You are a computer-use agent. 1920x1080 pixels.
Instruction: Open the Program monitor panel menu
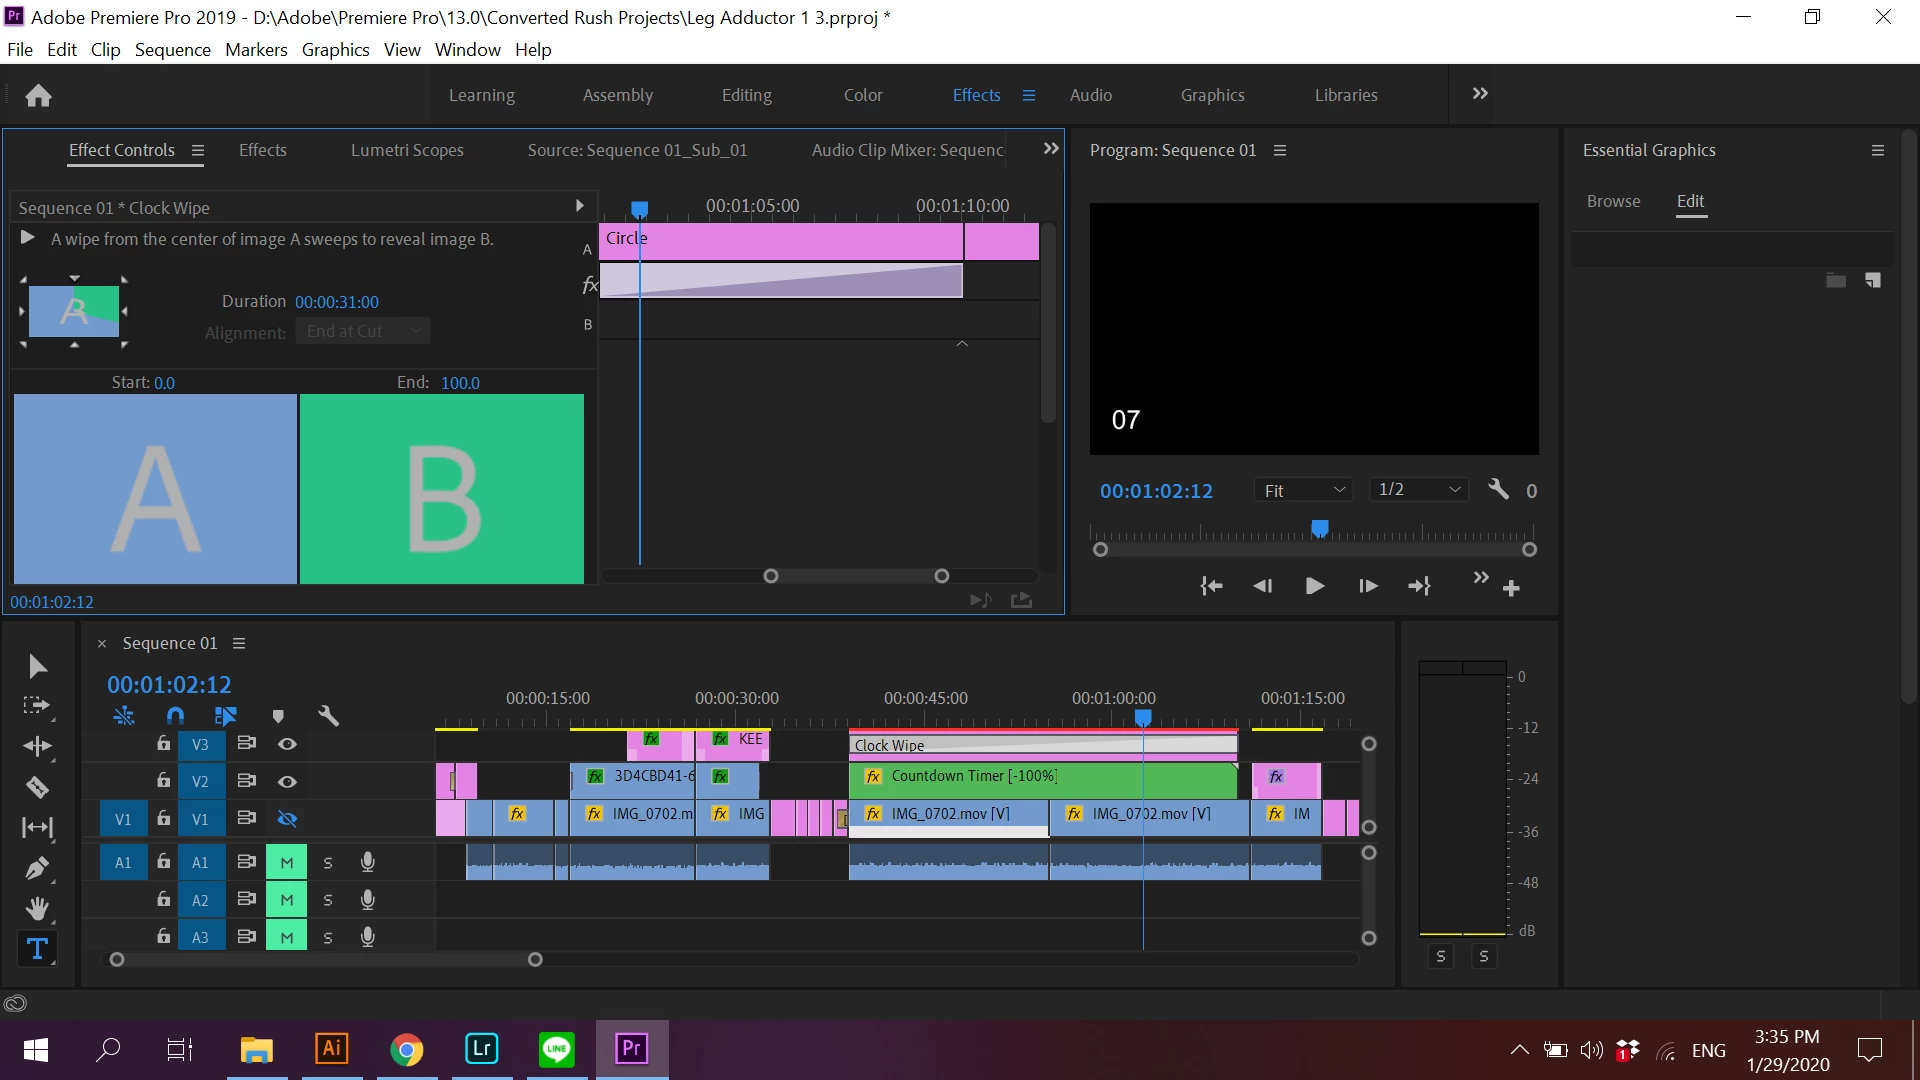tap(1280, 150)
